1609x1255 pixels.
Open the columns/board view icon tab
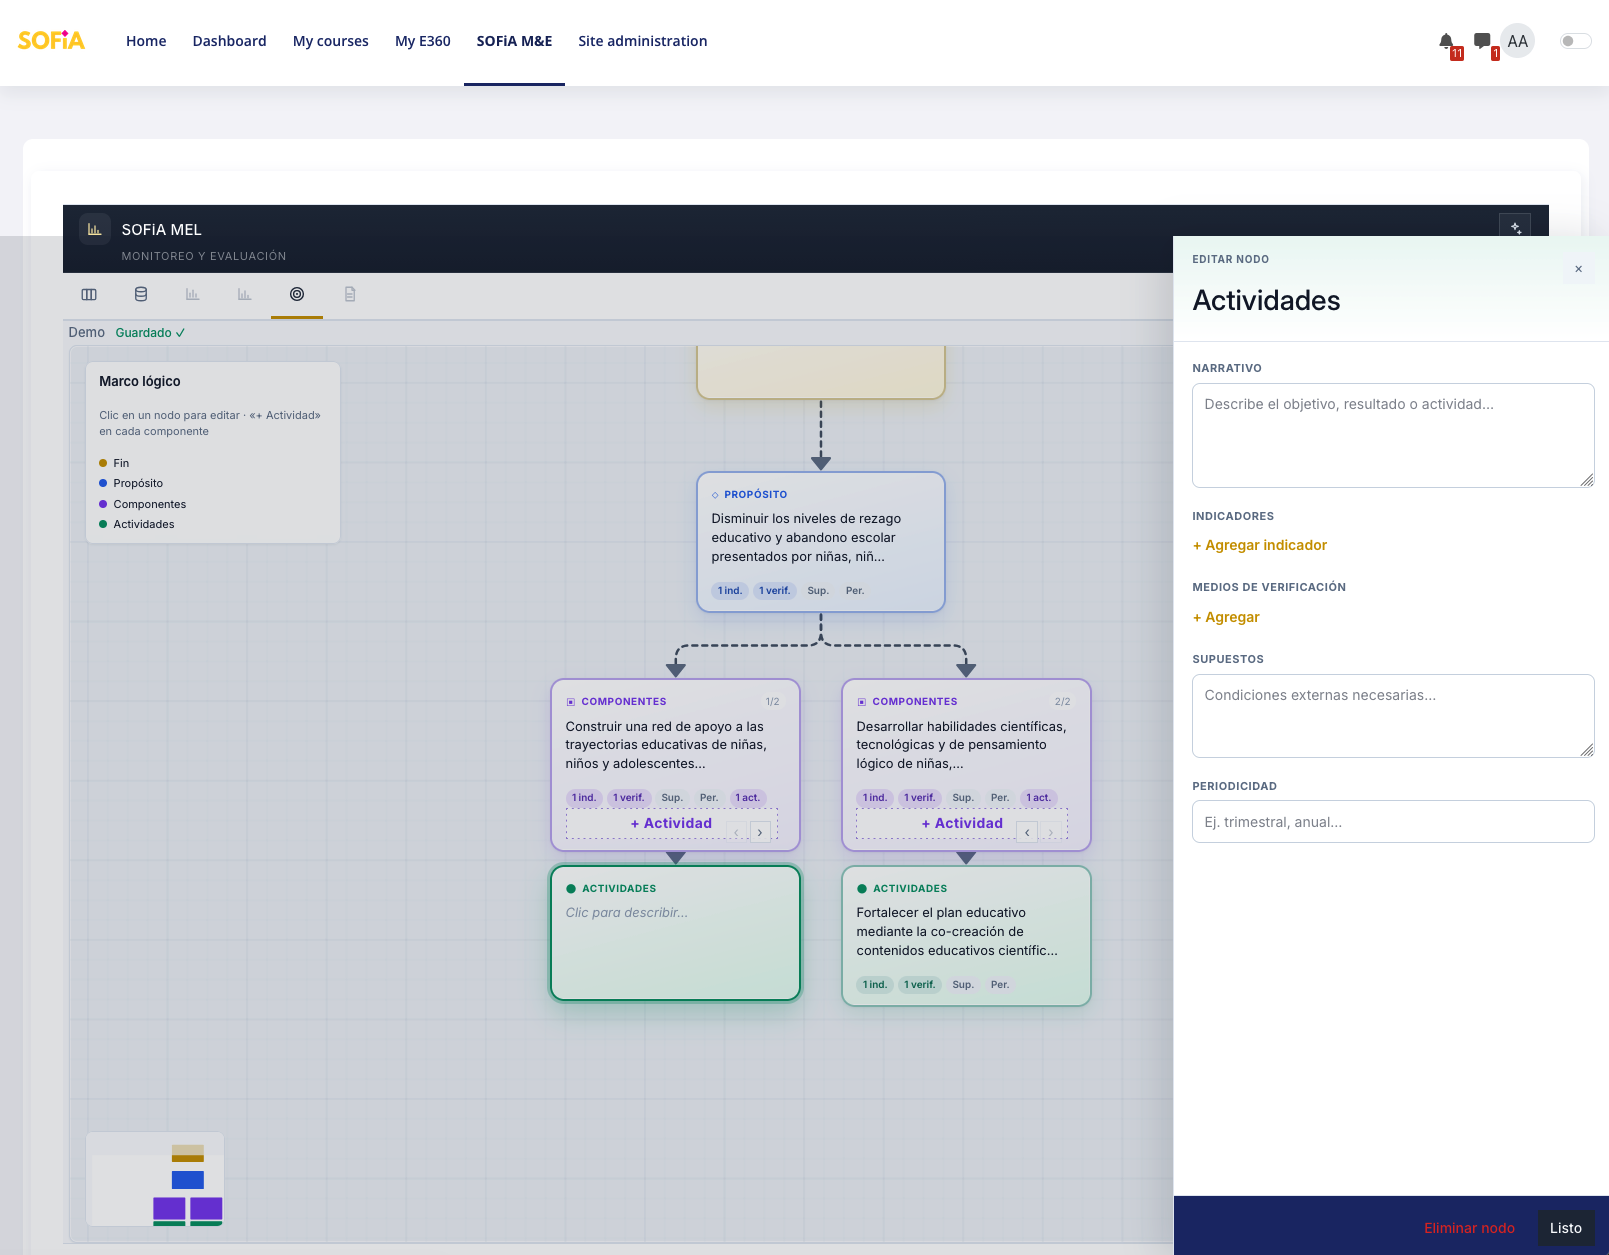pyautogui.click(x=89, y=294)
